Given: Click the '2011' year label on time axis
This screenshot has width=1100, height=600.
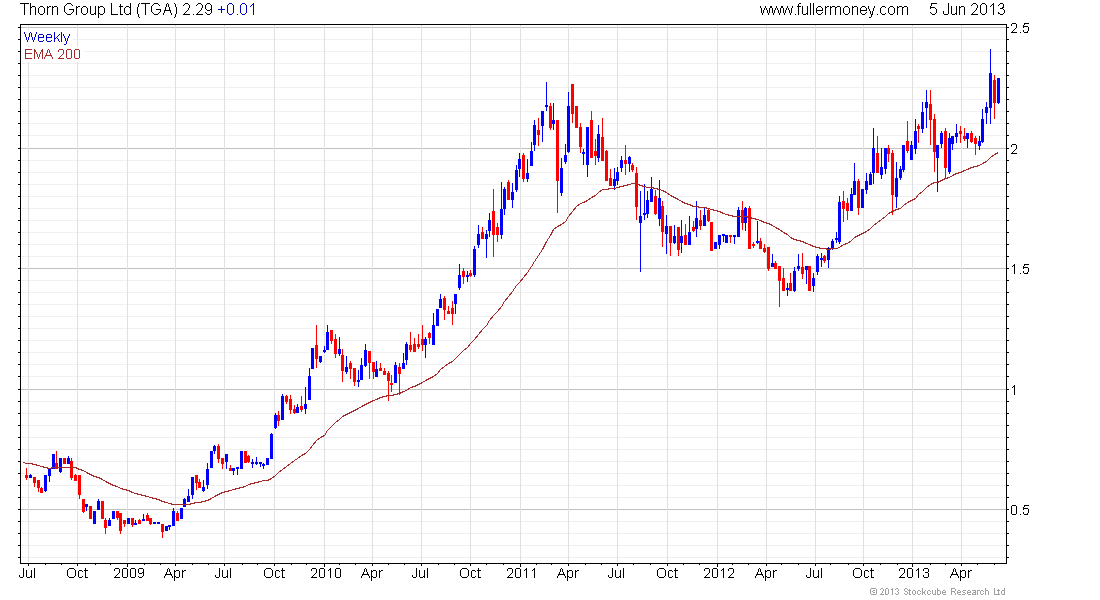Looking at the screenshot, I should pos(522,573).
